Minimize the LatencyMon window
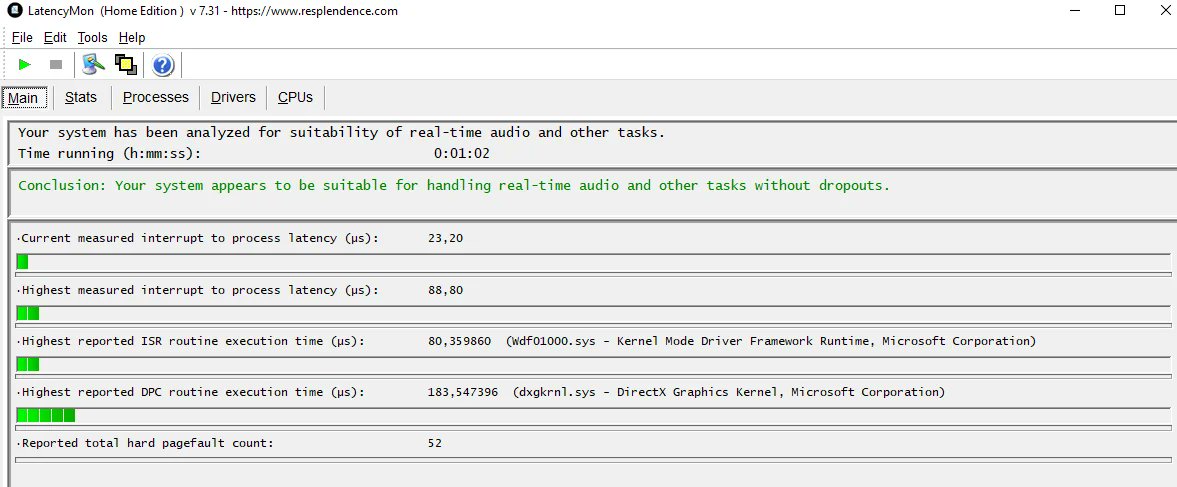Viewport: 1177px width, 487px height. point(1076,11)
